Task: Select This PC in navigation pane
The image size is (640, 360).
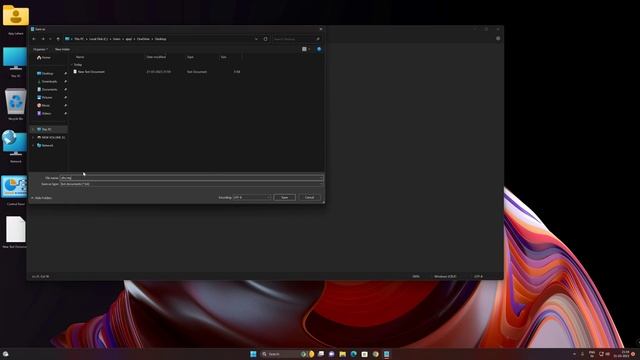Action: (x=44, y=129)
